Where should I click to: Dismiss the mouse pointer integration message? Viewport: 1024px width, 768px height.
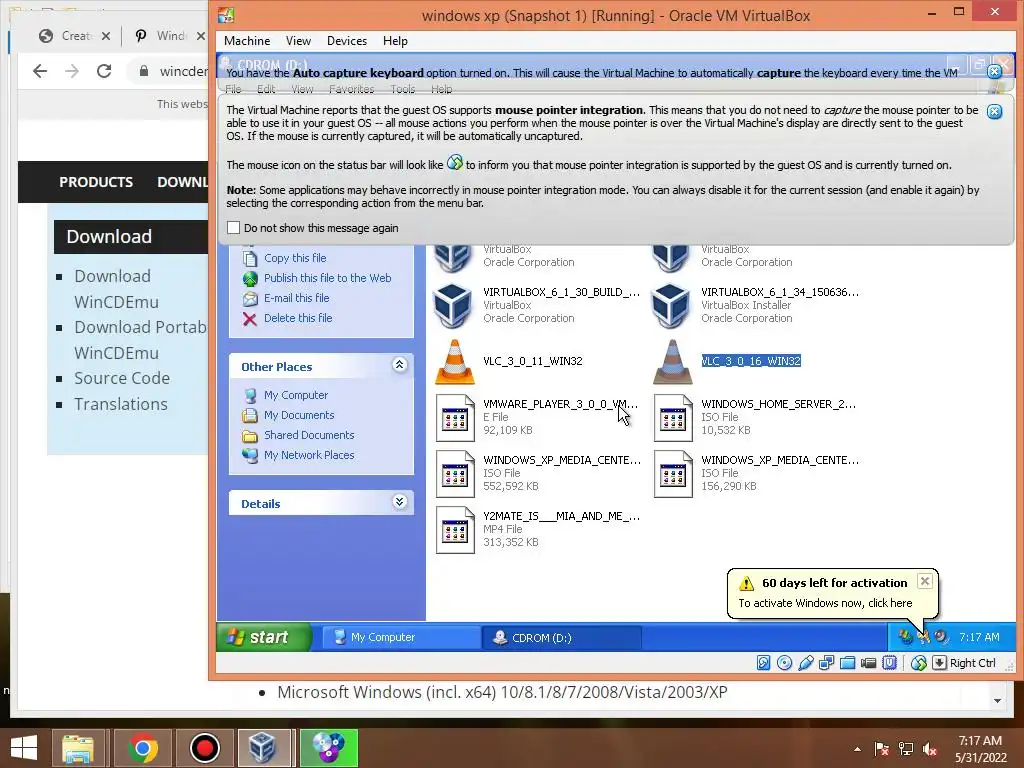point(994,112)
